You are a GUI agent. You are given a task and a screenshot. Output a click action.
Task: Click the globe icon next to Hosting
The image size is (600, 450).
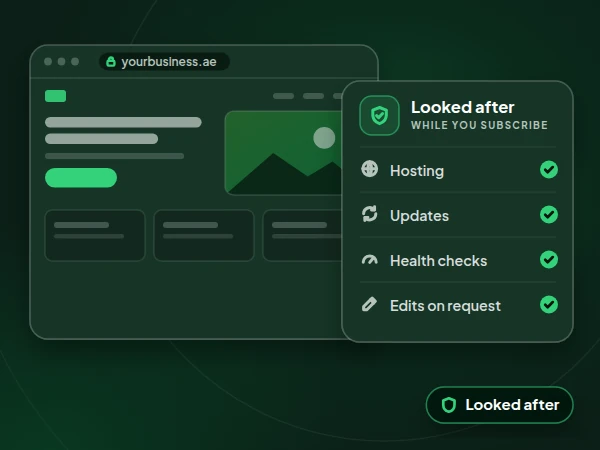click(370, 169)
